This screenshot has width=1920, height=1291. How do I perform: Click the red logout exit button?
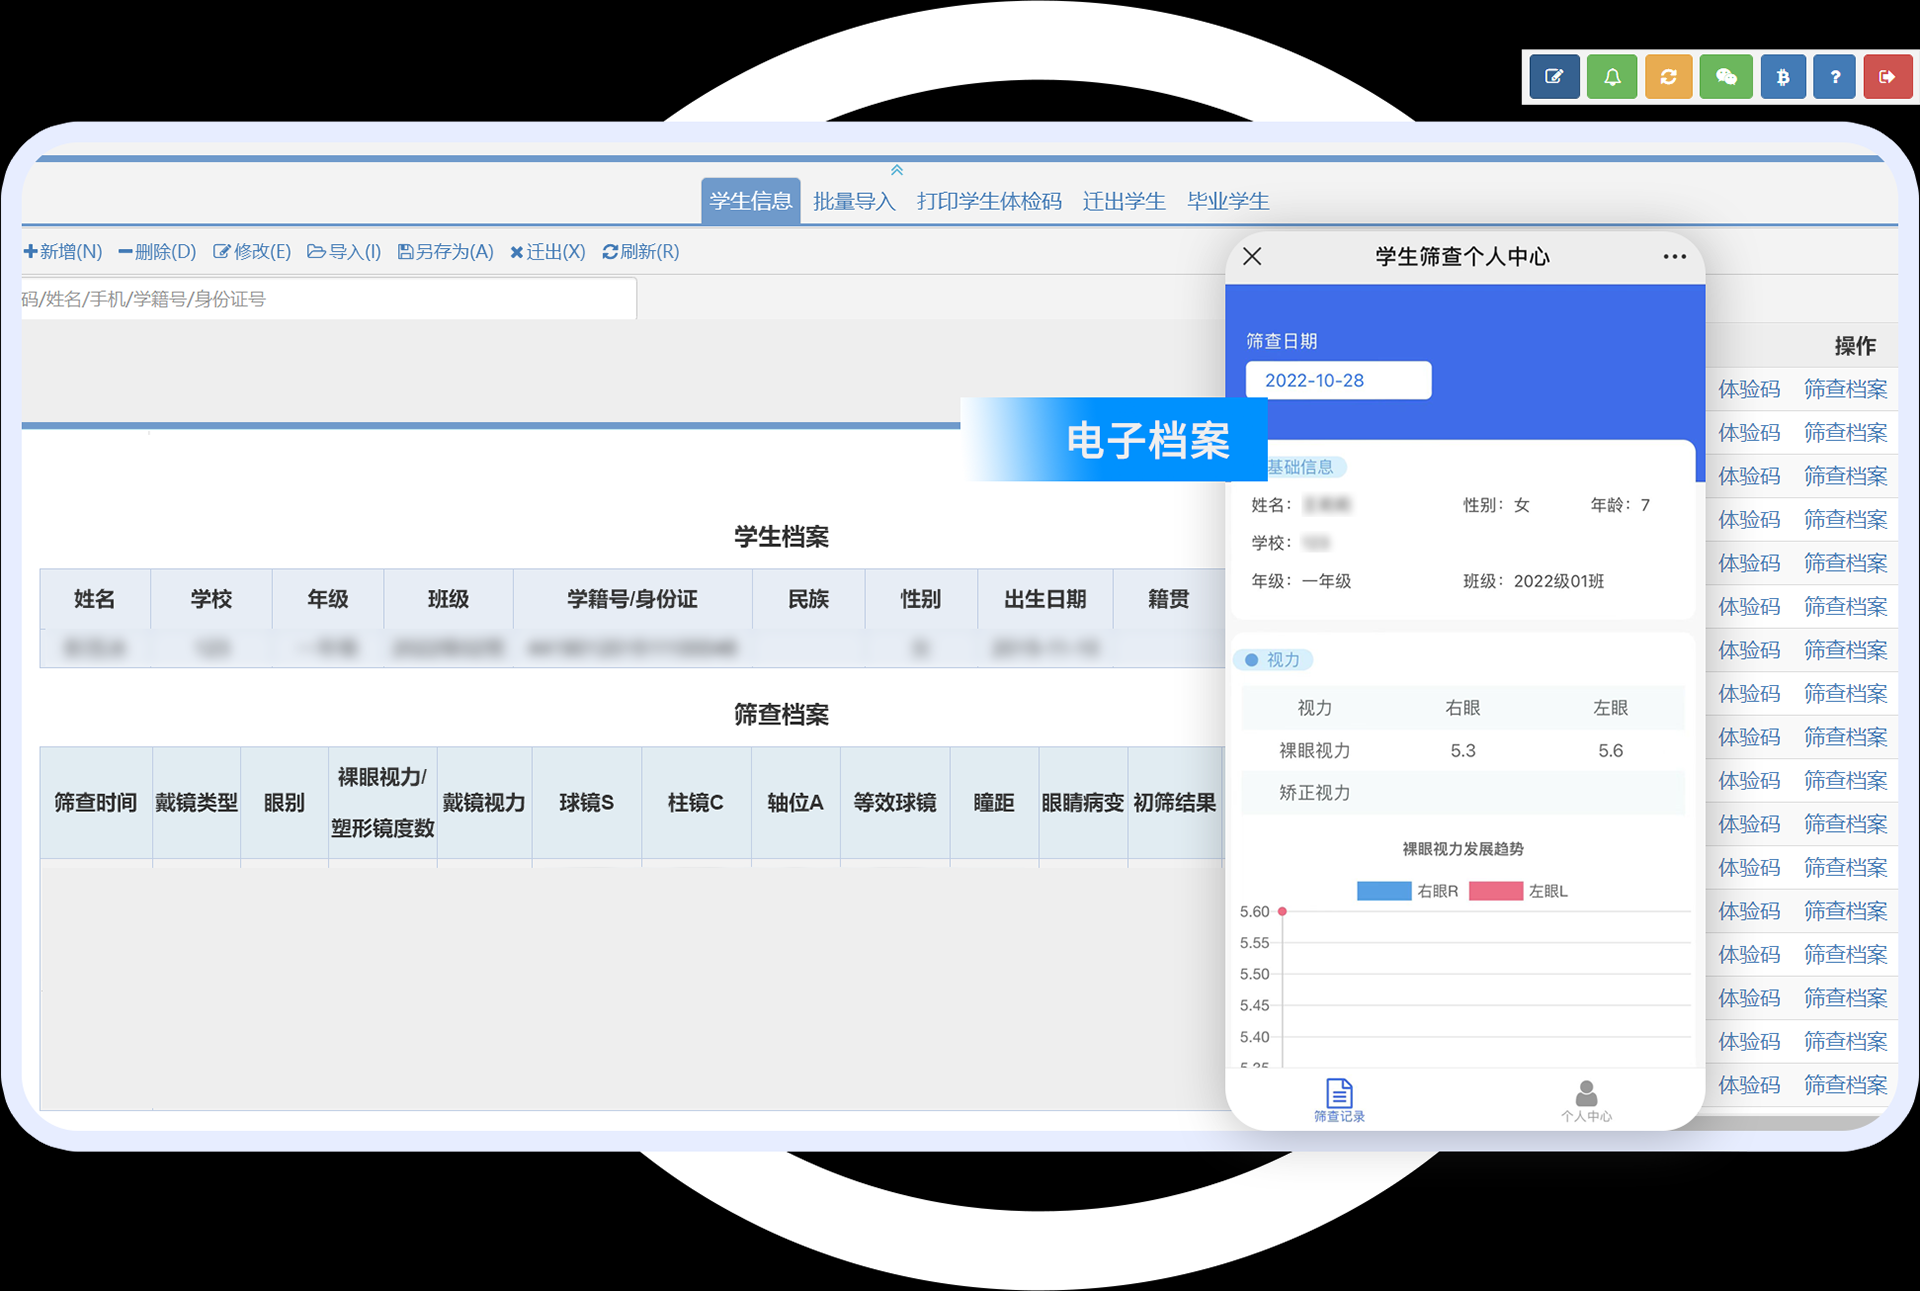coord(1887,77)
